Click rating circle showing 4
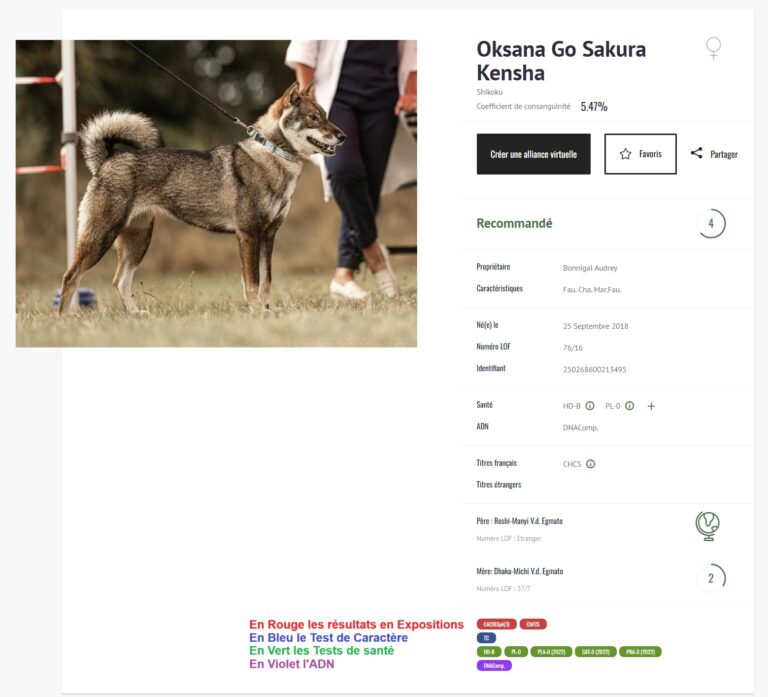 711,223
